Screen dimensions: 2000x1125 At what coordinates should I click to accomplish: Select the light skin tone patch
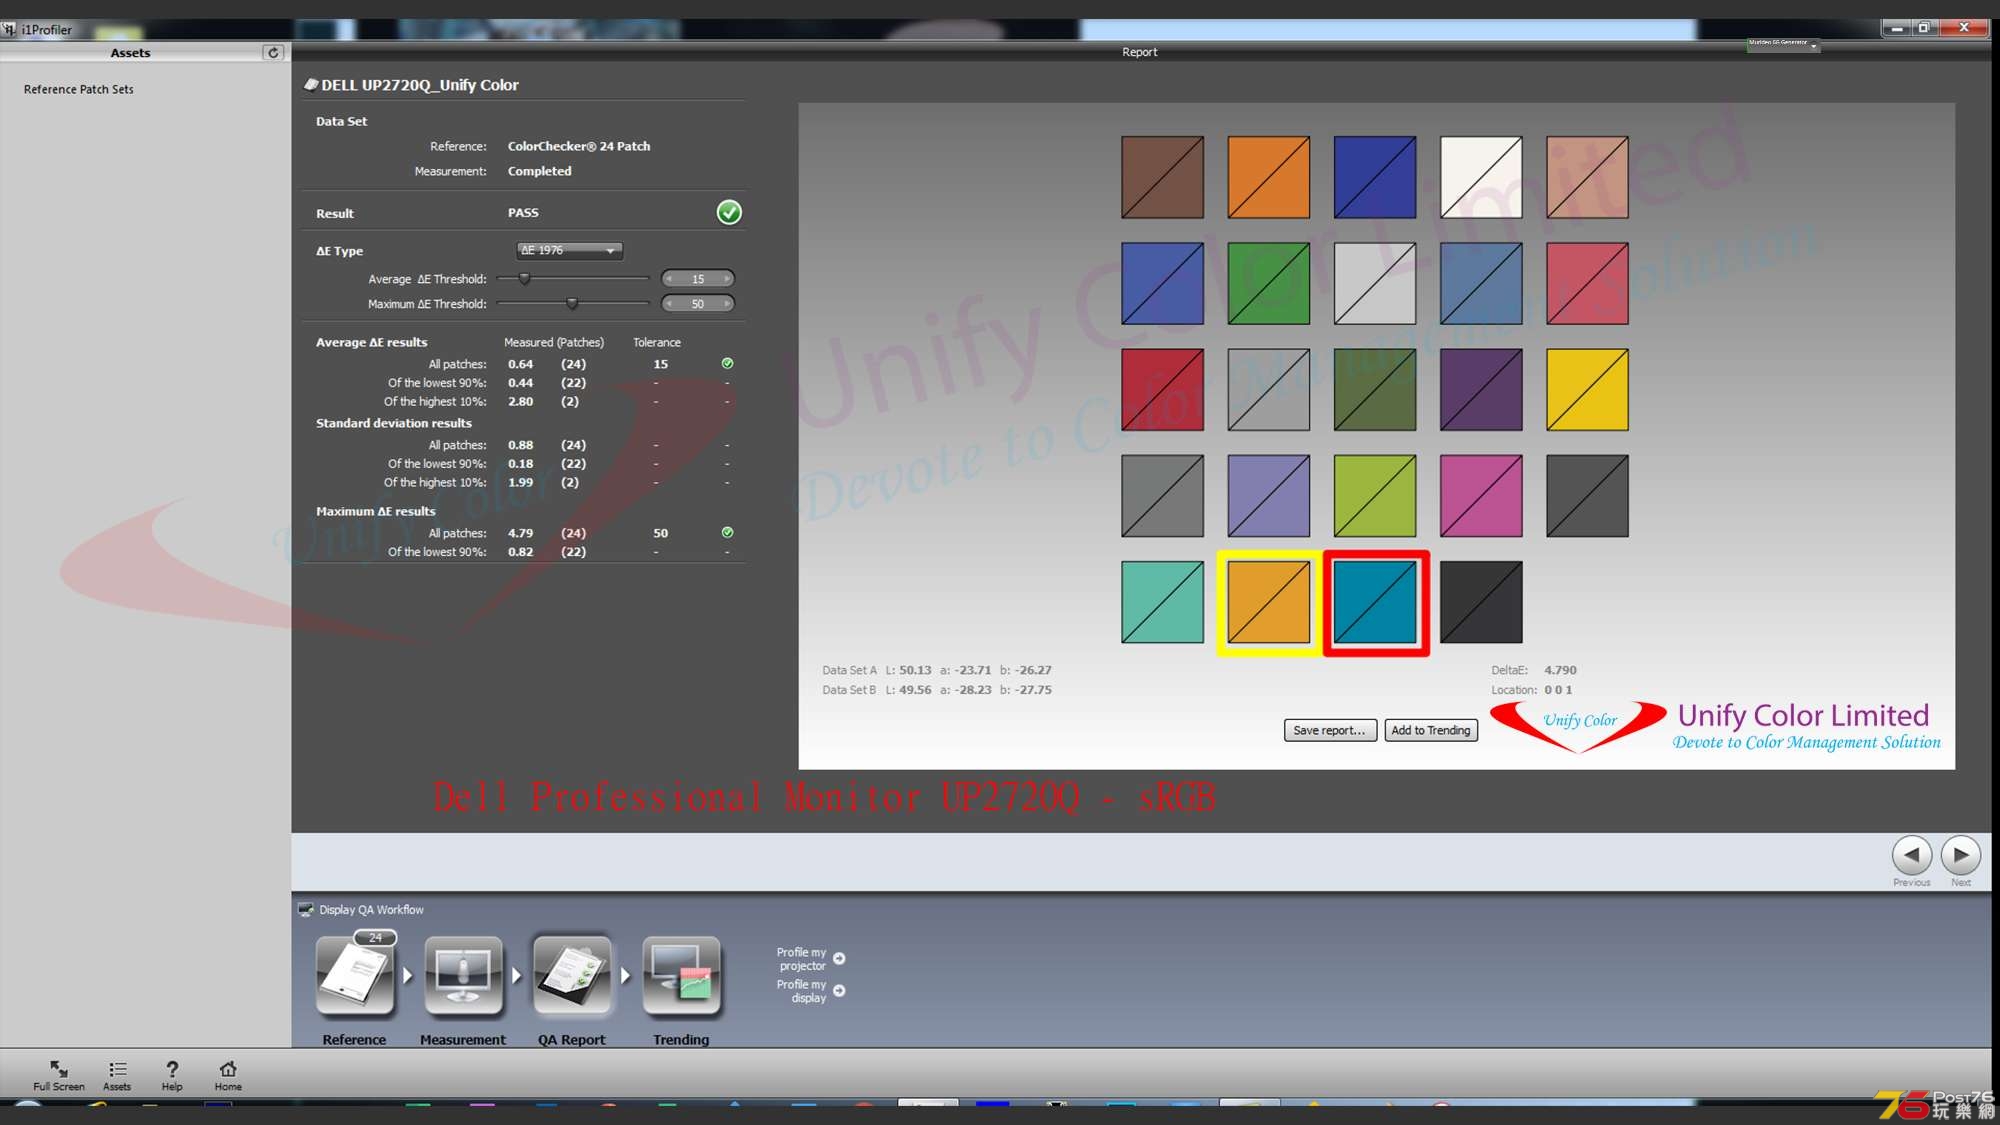(x=1587, y=177)
